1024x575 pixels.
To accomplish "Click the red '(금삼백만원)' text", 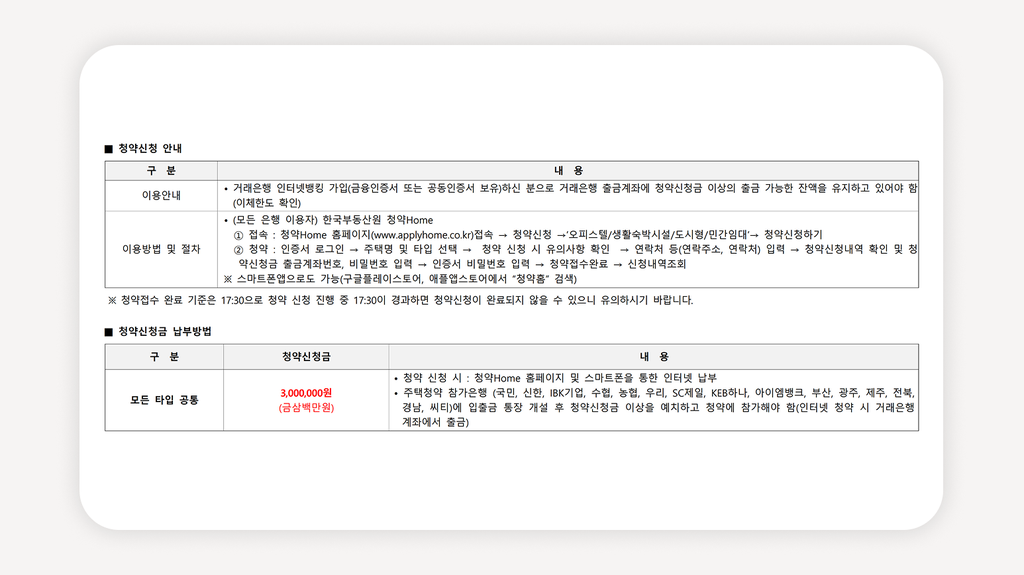I will pyautogui.click(x=306, y=408).
